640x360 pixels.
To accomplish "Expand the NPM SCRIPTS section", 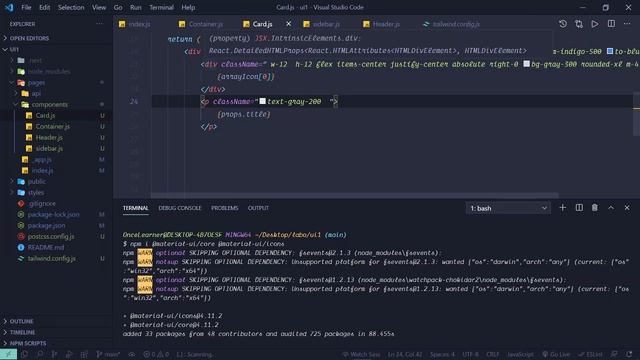I will (28, 343).
